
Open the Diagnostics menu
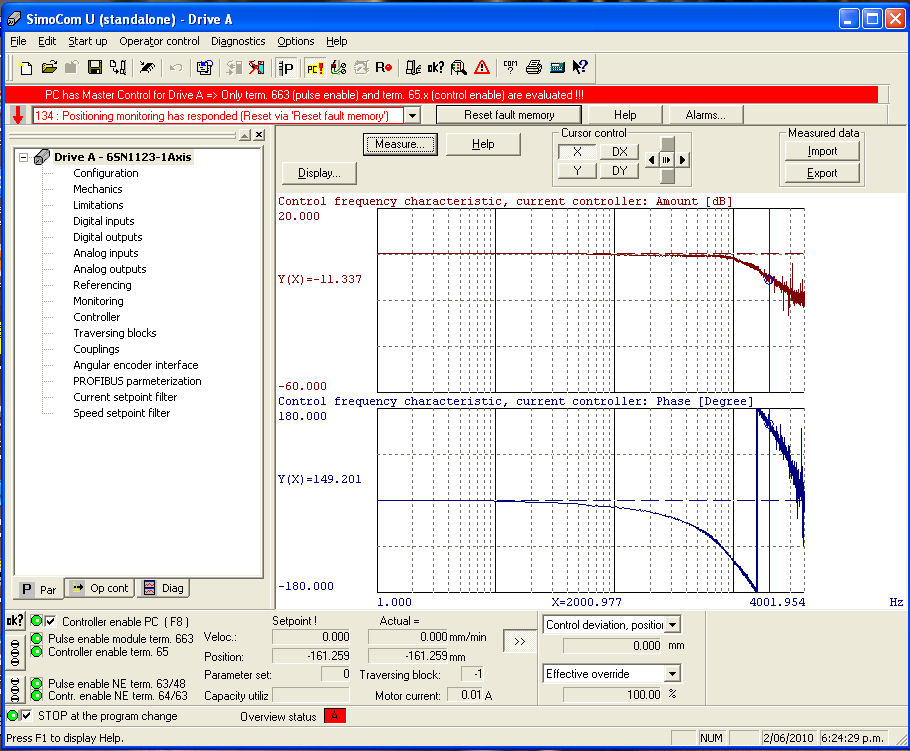(x=238, y=41)
